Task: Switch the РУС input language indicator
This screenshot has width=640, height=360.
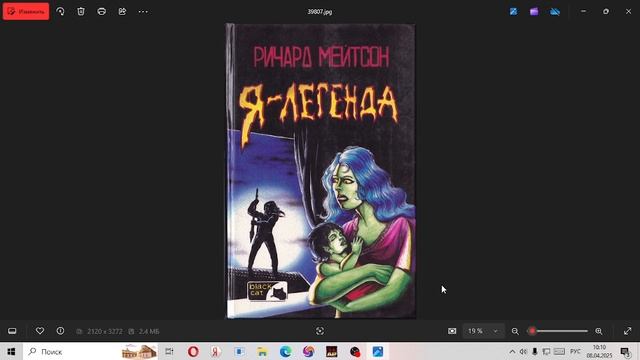Action: tap(575, 351)
